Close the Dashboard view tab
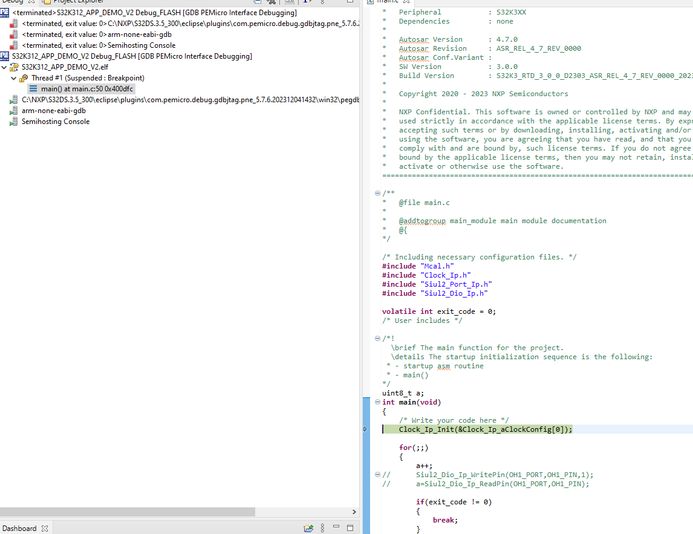693x534 pixels. point(45,528)
